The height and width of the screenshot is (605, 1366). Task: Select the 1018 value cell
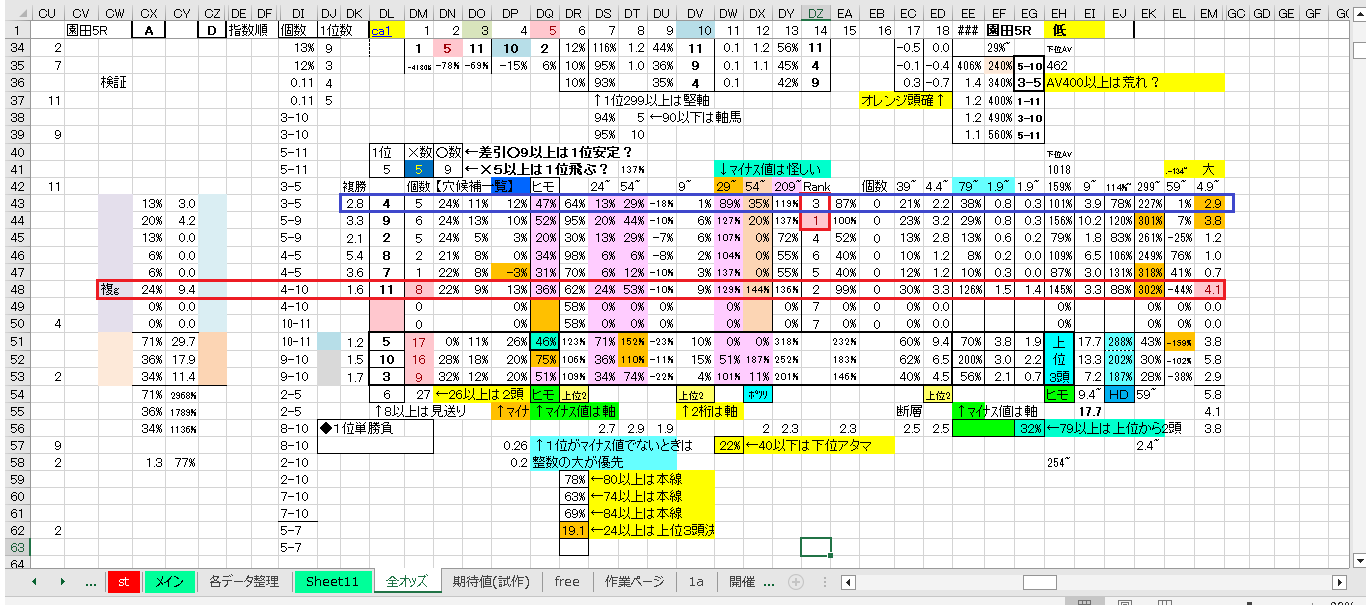[x=1060, y=169]
